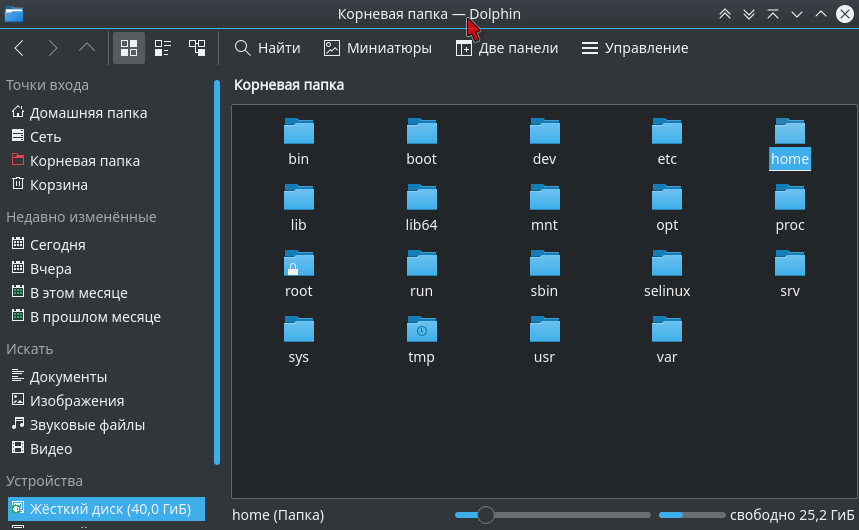The width and height of the screenshot is (859, 530).
Task: Select the tmp folder icon
Action: 421,329
